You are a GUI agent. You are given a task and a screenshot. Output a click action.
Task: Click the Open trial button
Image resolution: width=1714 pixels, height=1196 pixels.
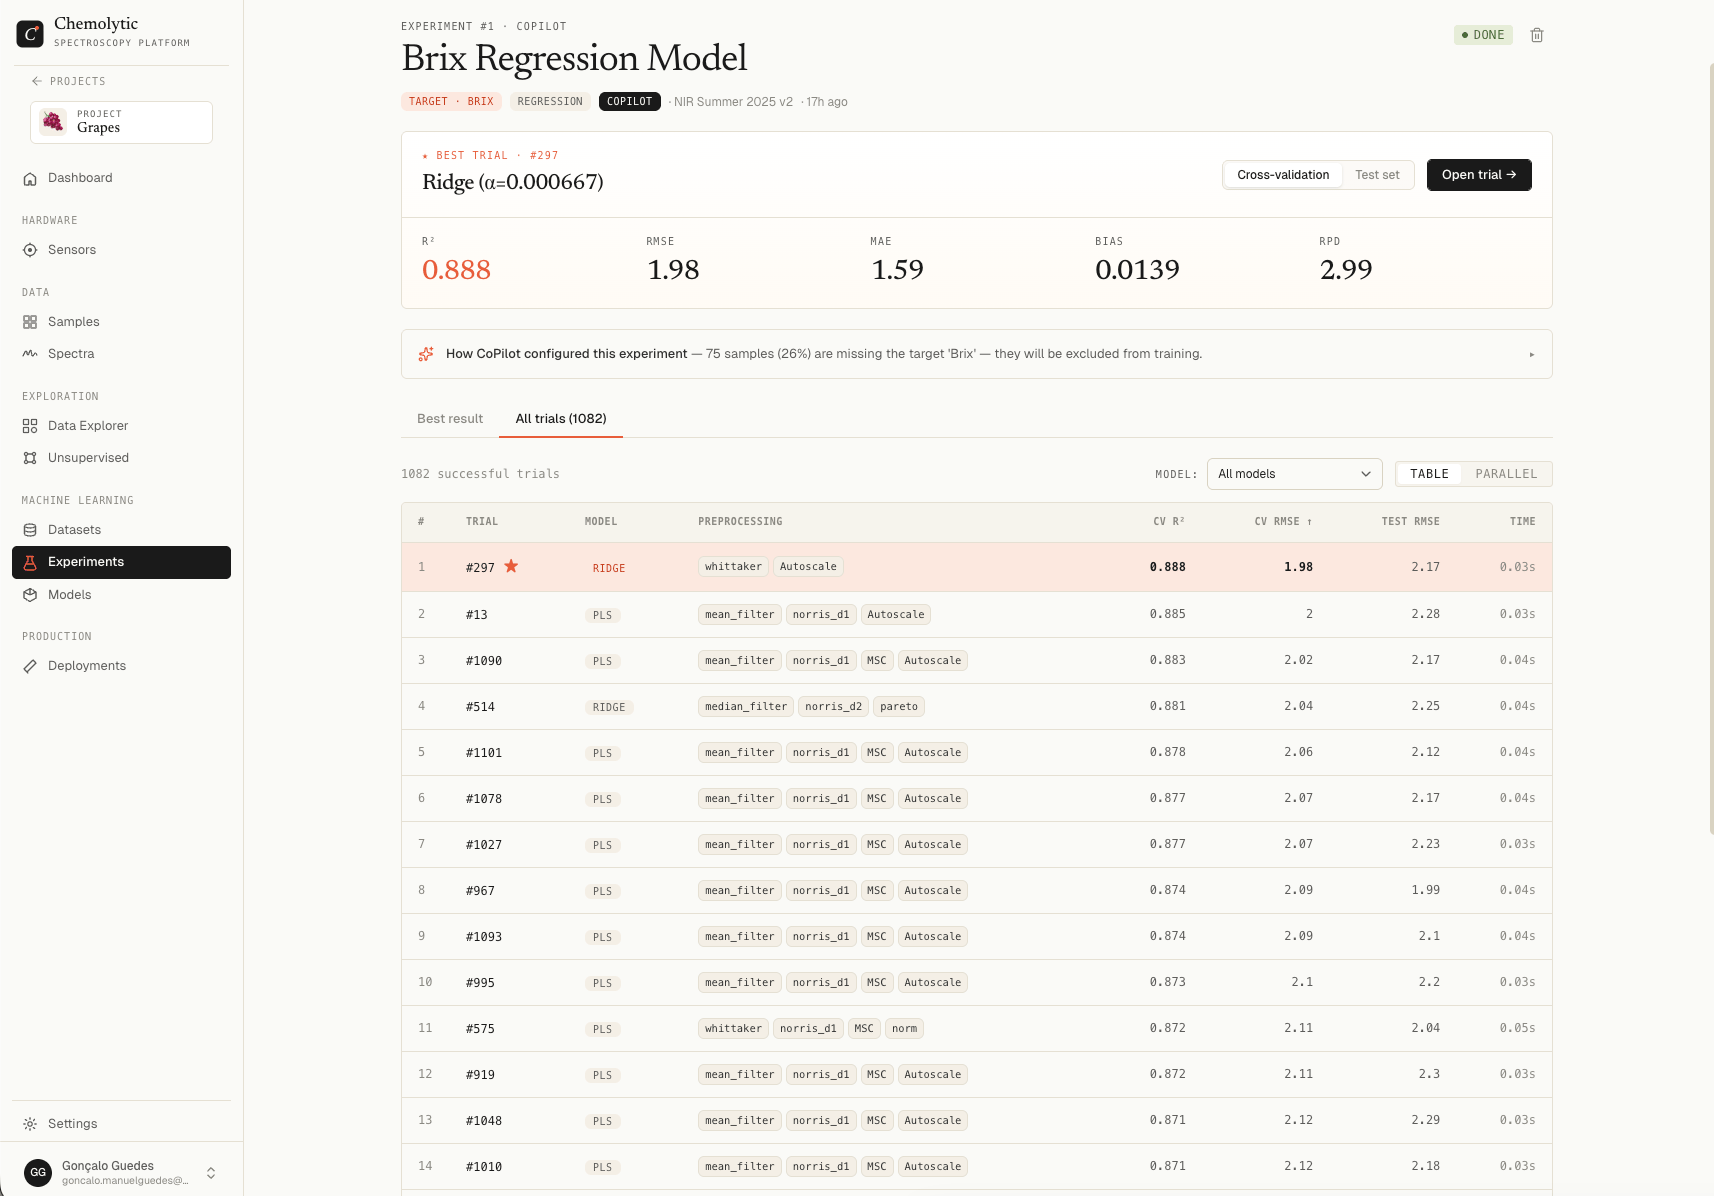point(1479,175)
